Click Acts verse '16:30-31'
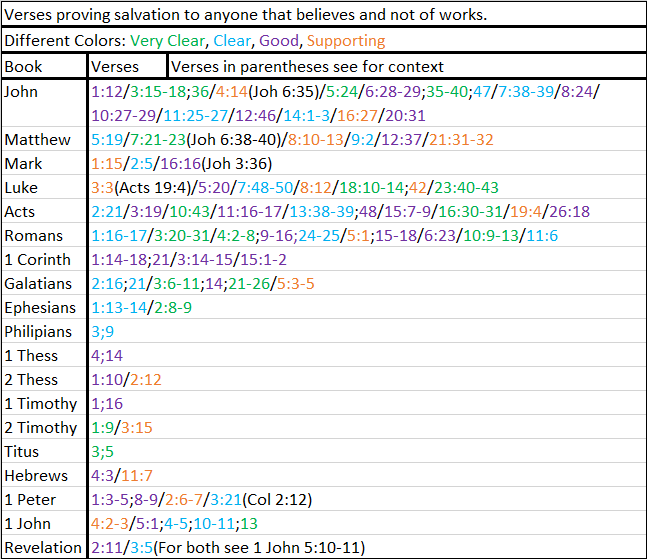 [x=470, y=212]
